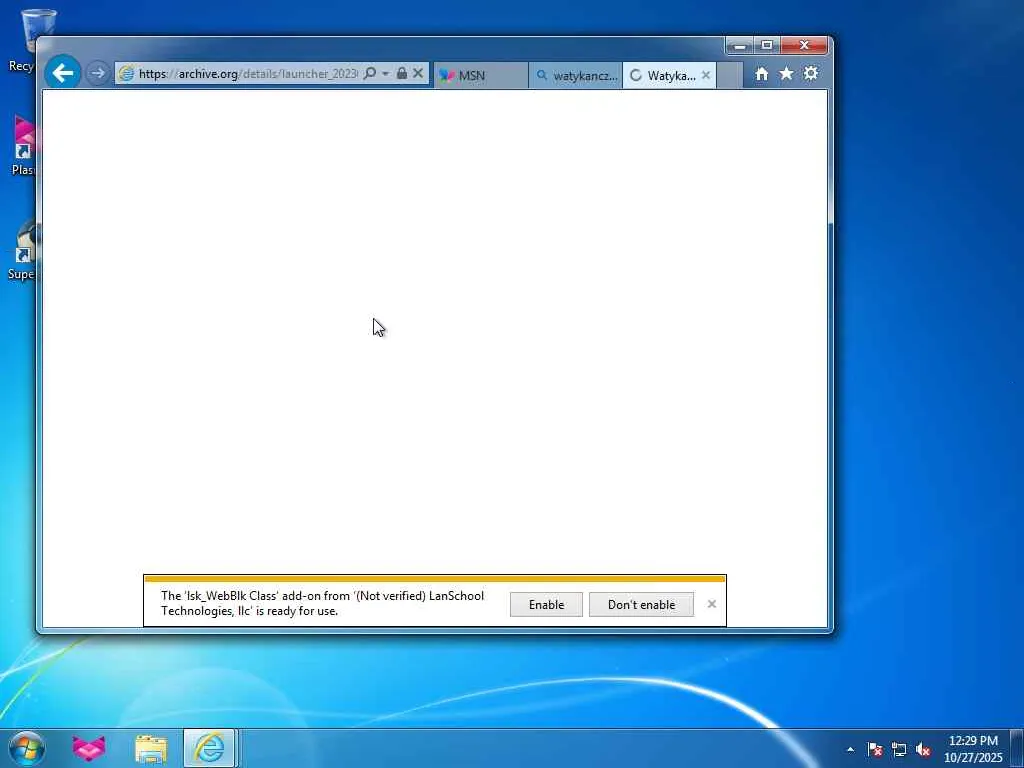Dismiss the add-on notification bar
The width and height of the screenshot is (1024, 768).
[712, 604]
